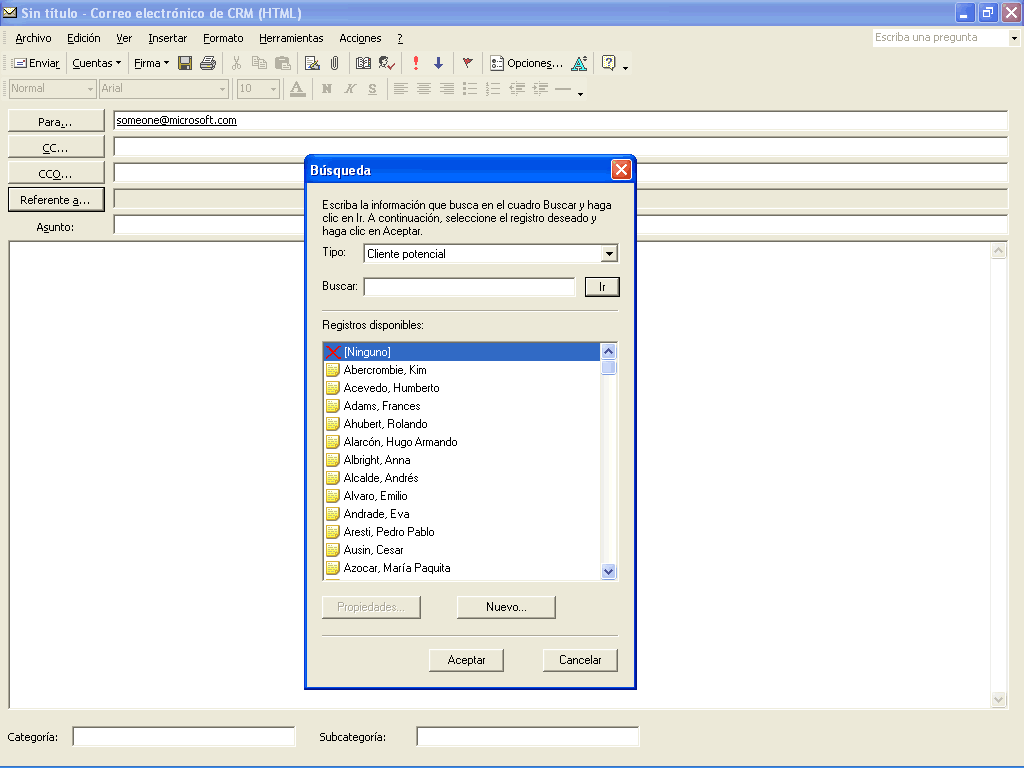This screenshot has width=1024, height=768.
Task: Click the CC... button
Action: coord(56,148)
